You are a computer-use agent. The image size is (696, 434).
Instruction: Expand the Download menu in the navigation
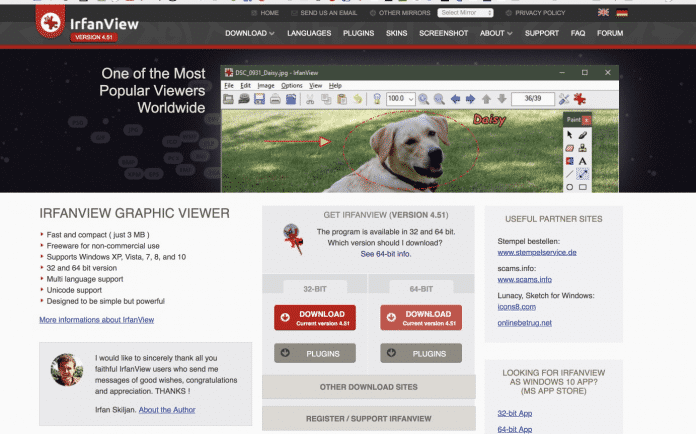pos(249,33)
